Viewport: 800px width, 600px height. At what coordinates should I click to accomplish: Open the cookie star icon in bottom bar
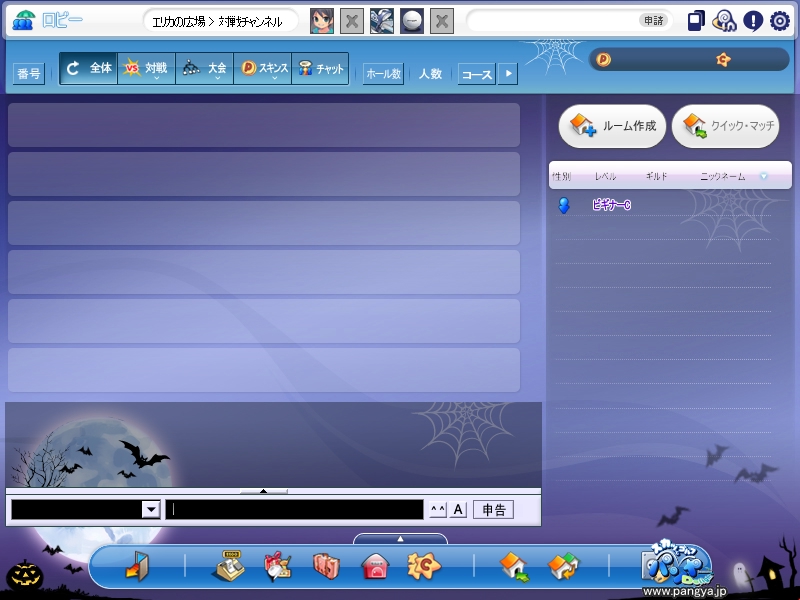424,566
